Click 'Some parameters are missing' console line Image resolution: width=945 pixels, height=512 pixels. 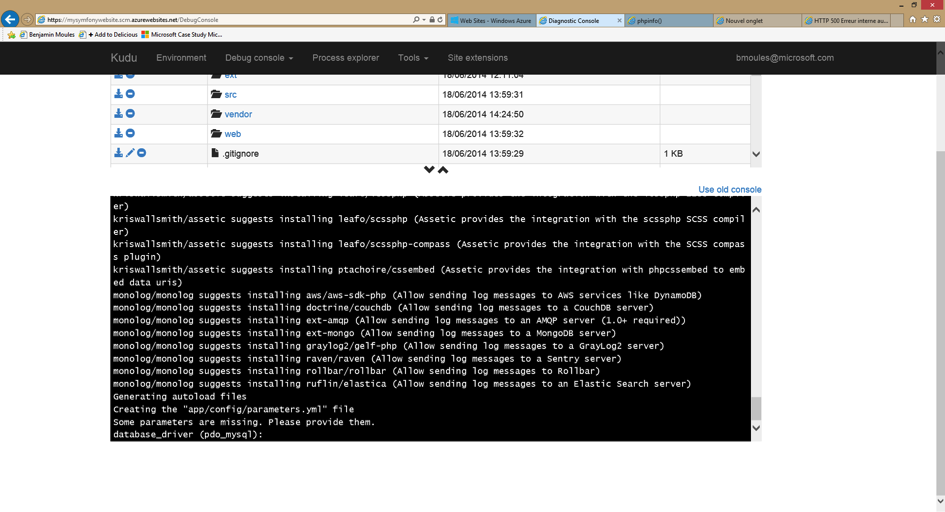[244, 422]
